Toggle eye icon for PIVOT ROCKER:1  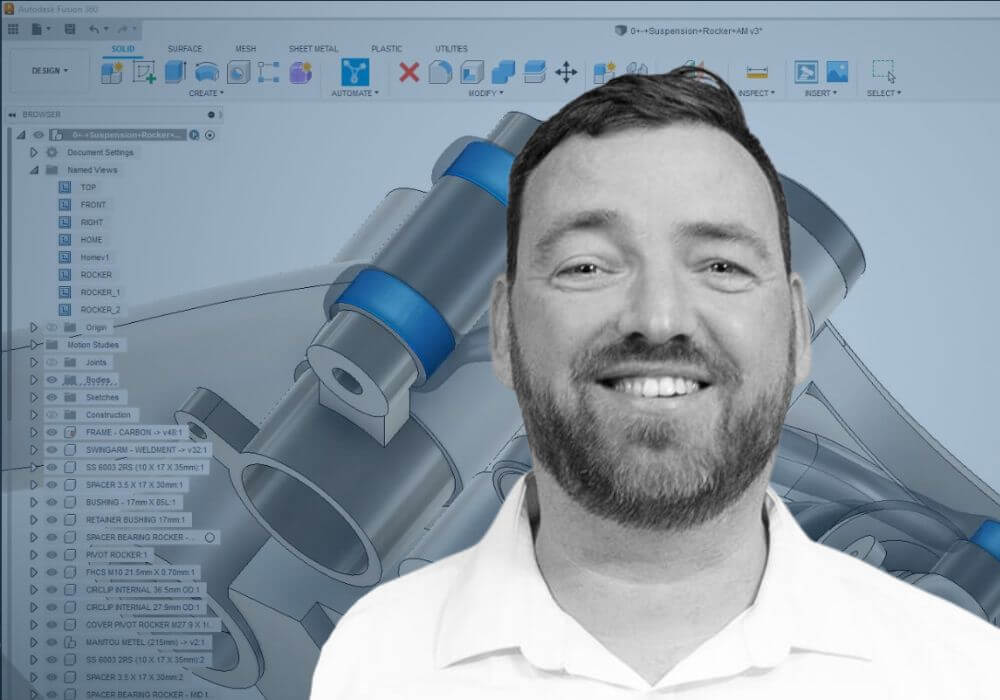click(x=52, y=554)
